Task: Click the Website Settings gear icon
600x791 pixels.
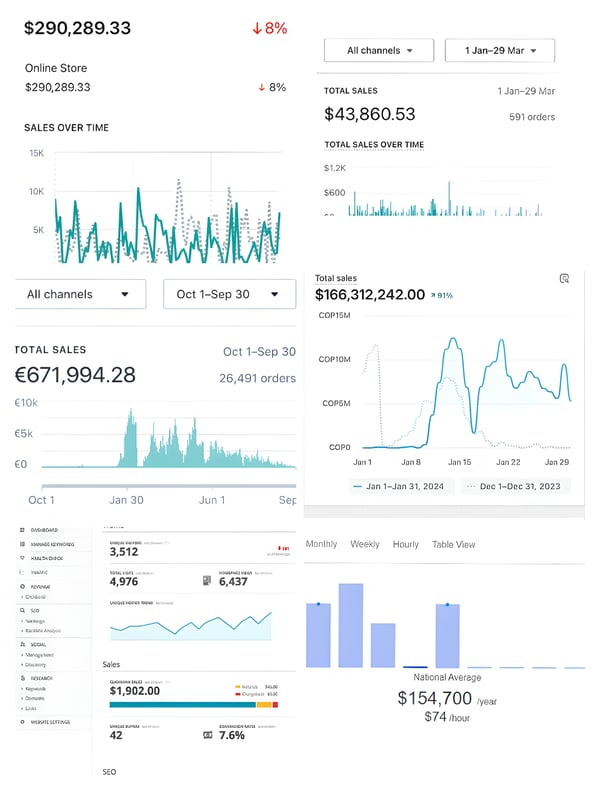Action: (22, 722)
